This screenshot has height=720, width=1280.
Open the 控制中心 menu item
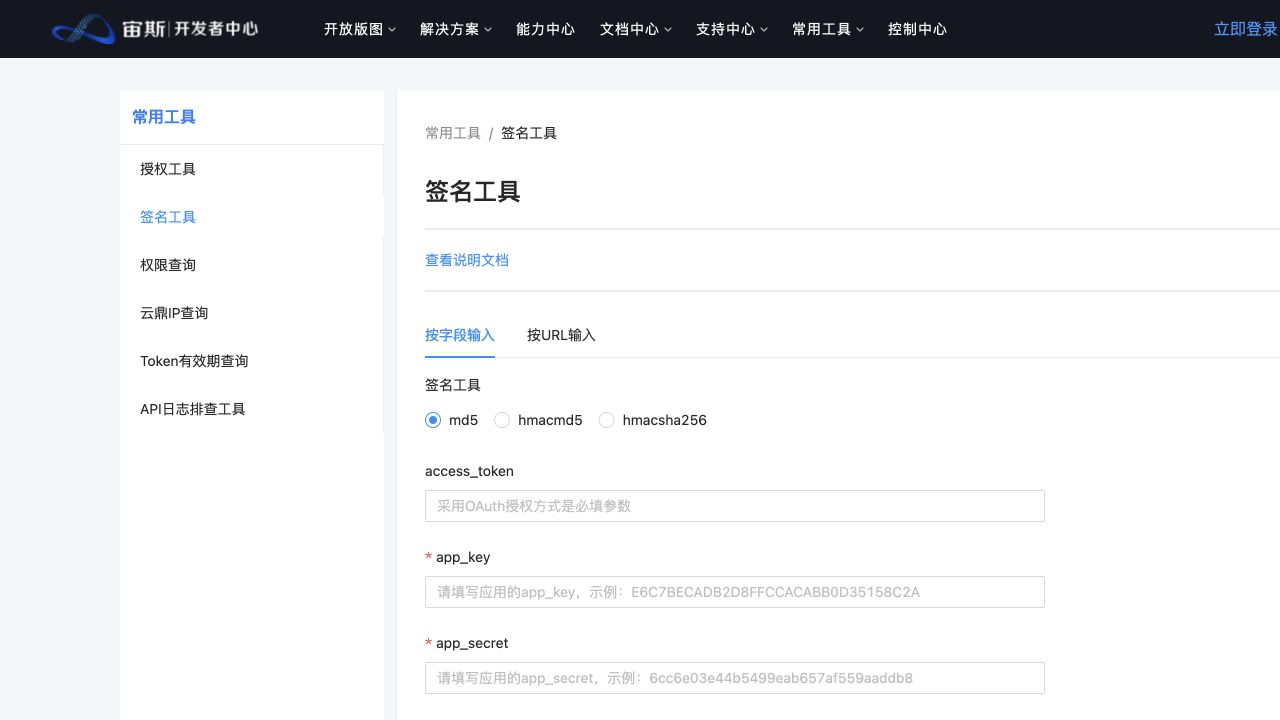click(918, 29)
